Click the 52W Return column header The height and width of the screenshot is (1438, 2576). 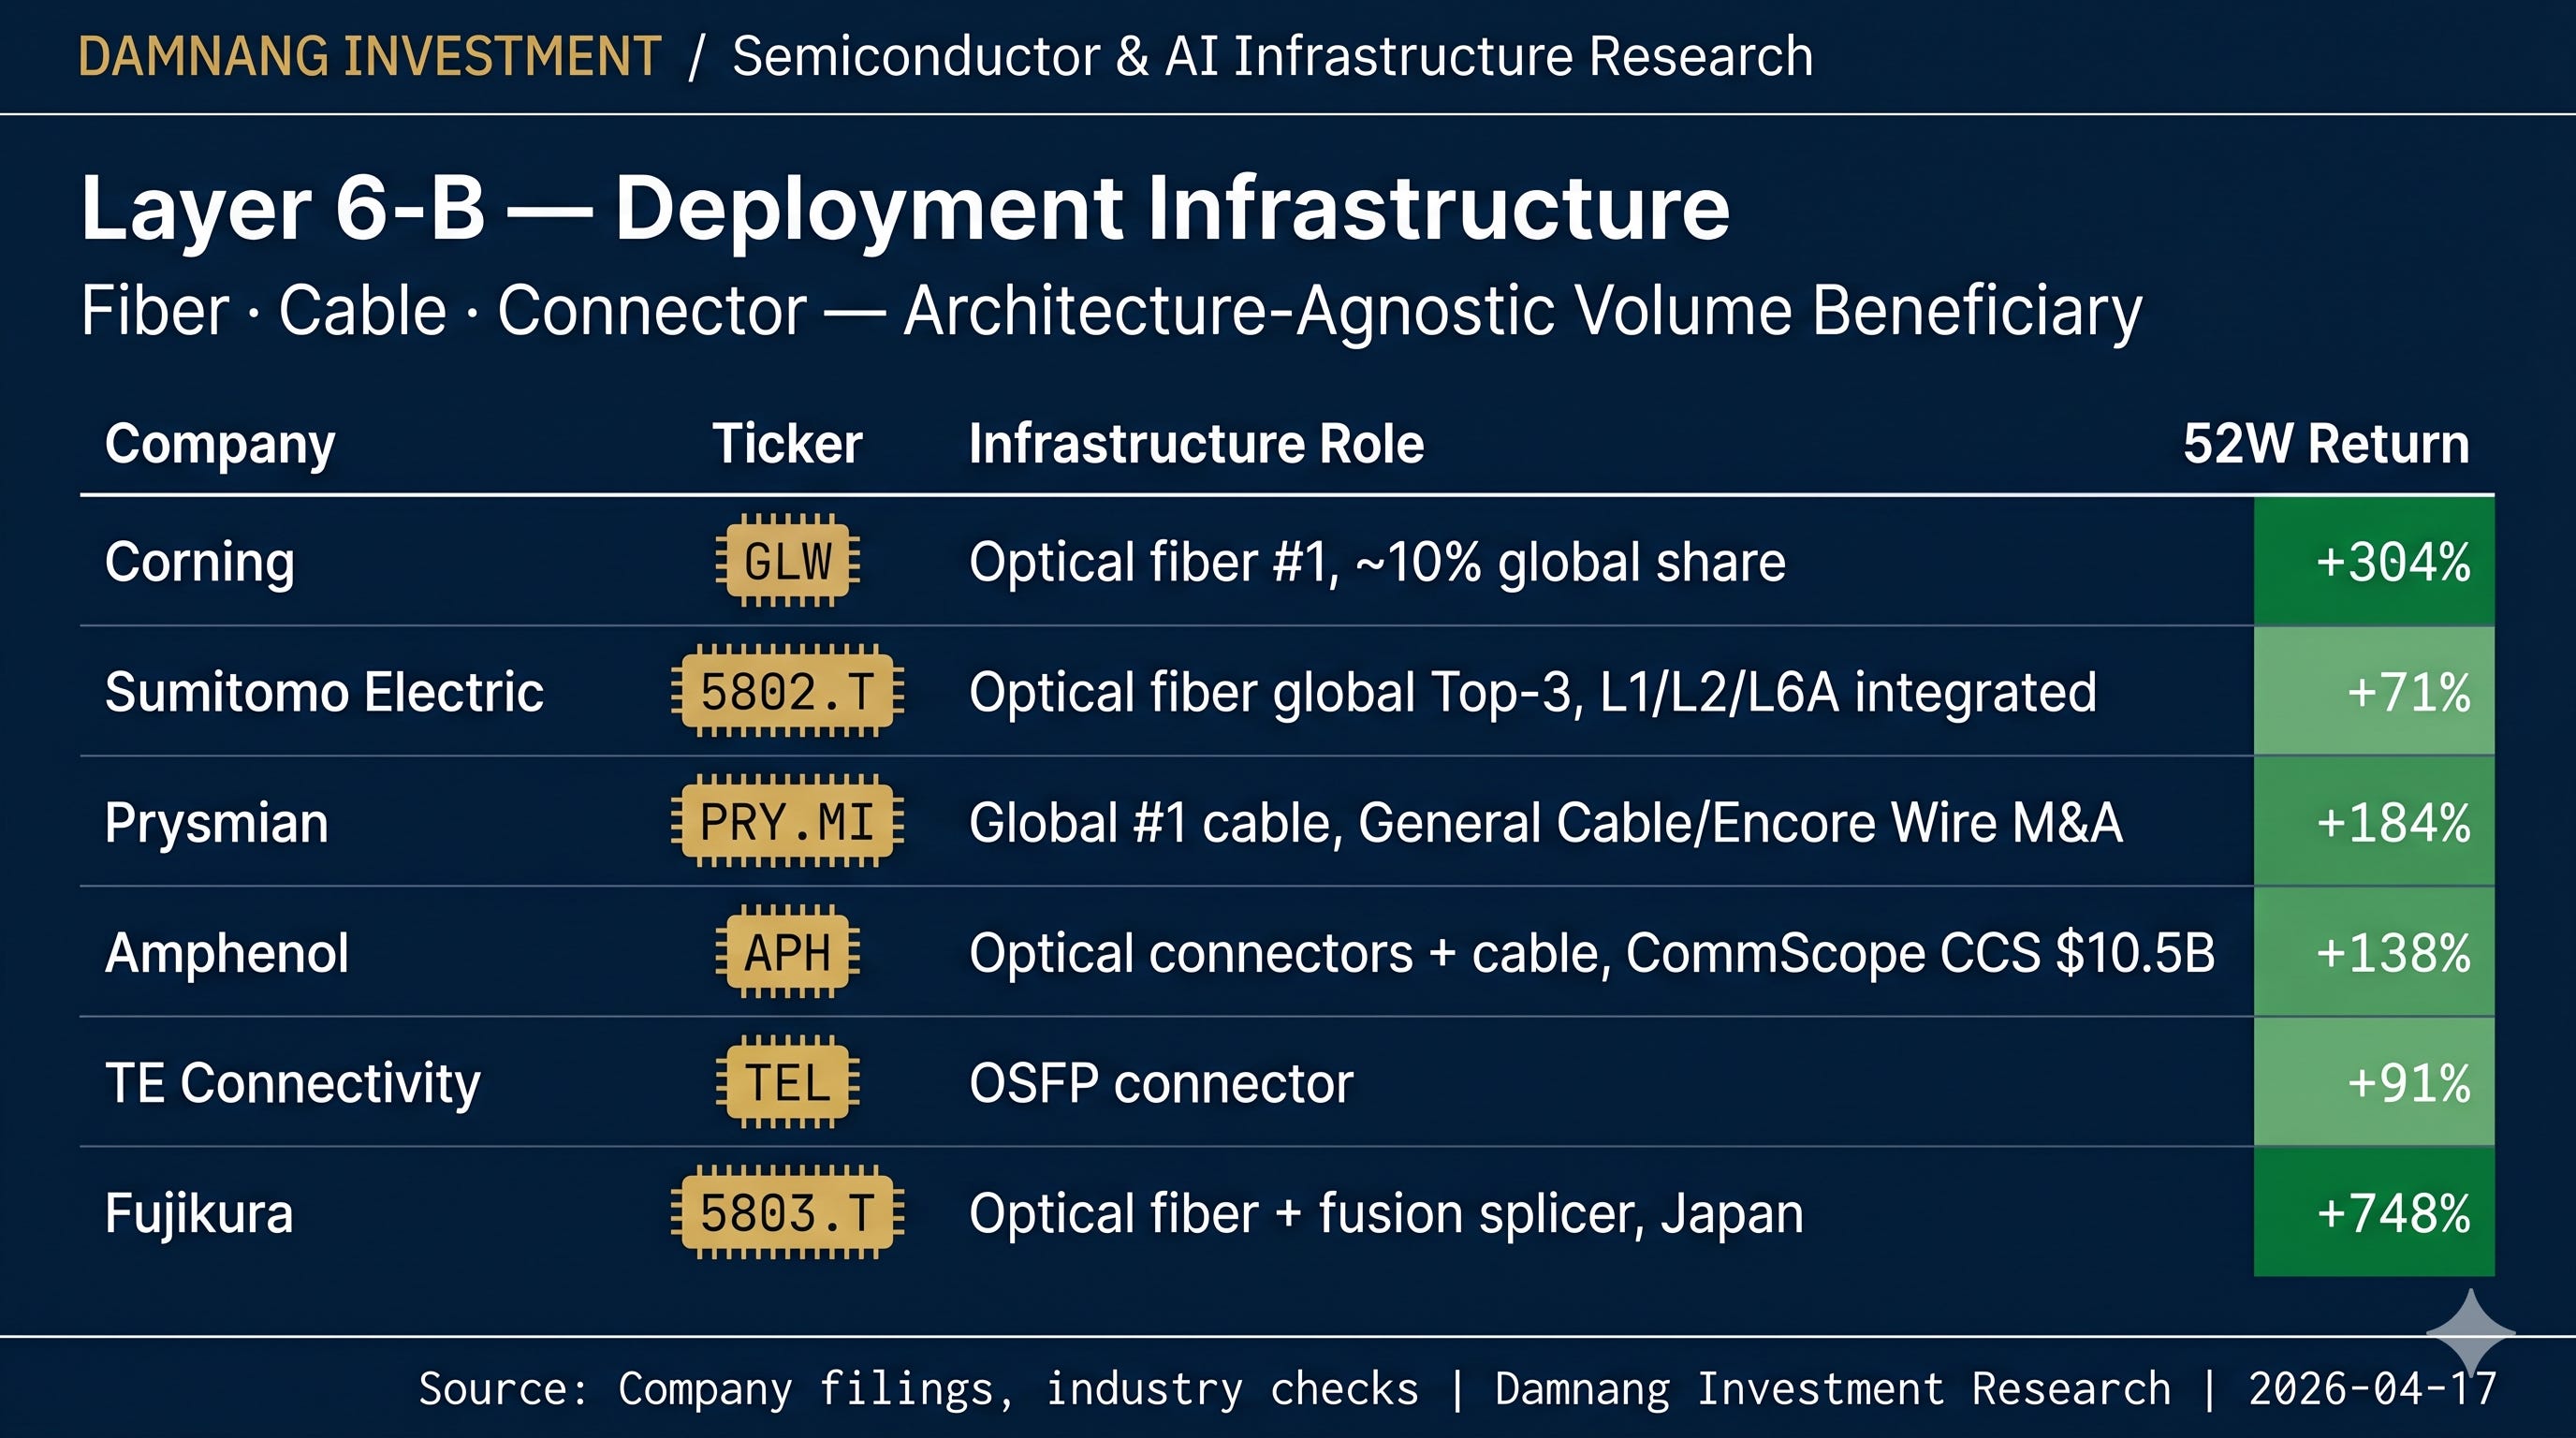coord(2326,443)
